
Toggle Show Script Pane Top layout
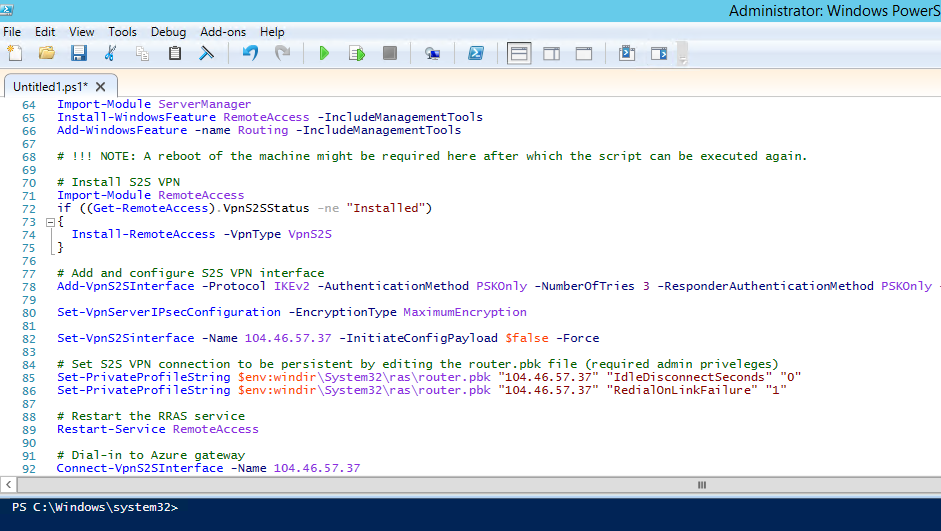pos(519,53)
